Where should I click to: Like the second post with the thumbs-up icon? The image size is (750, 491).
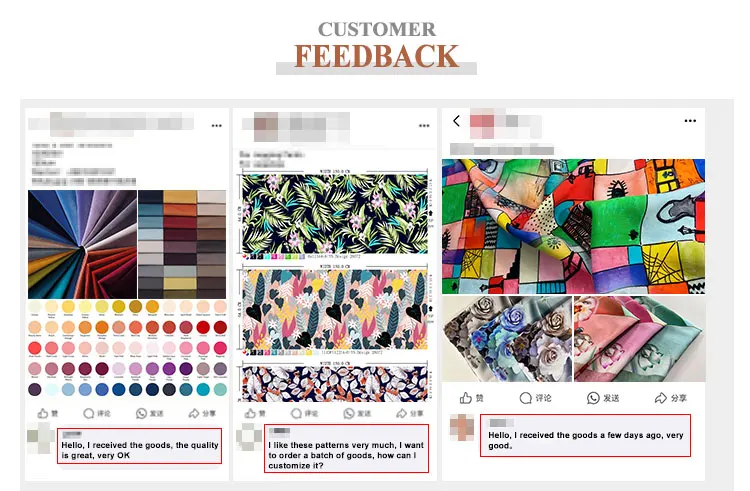pos(250,413)
